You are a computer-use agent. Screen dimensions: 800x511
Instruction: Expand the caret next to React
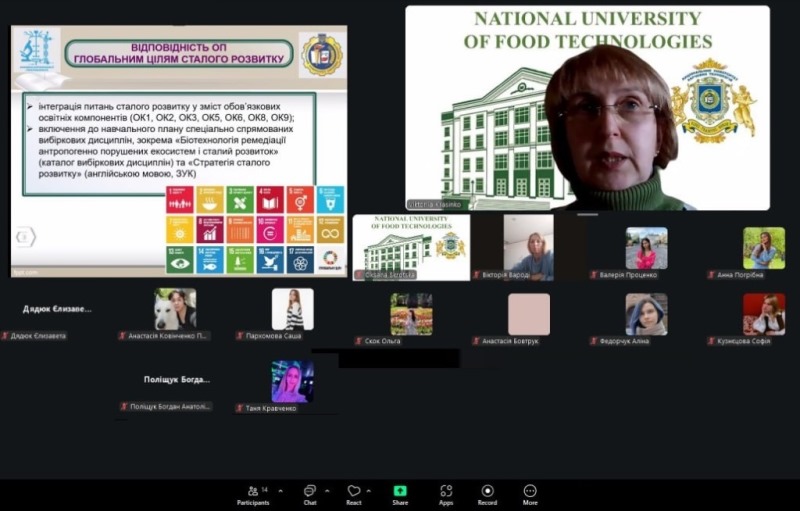[x=368, y=491]
